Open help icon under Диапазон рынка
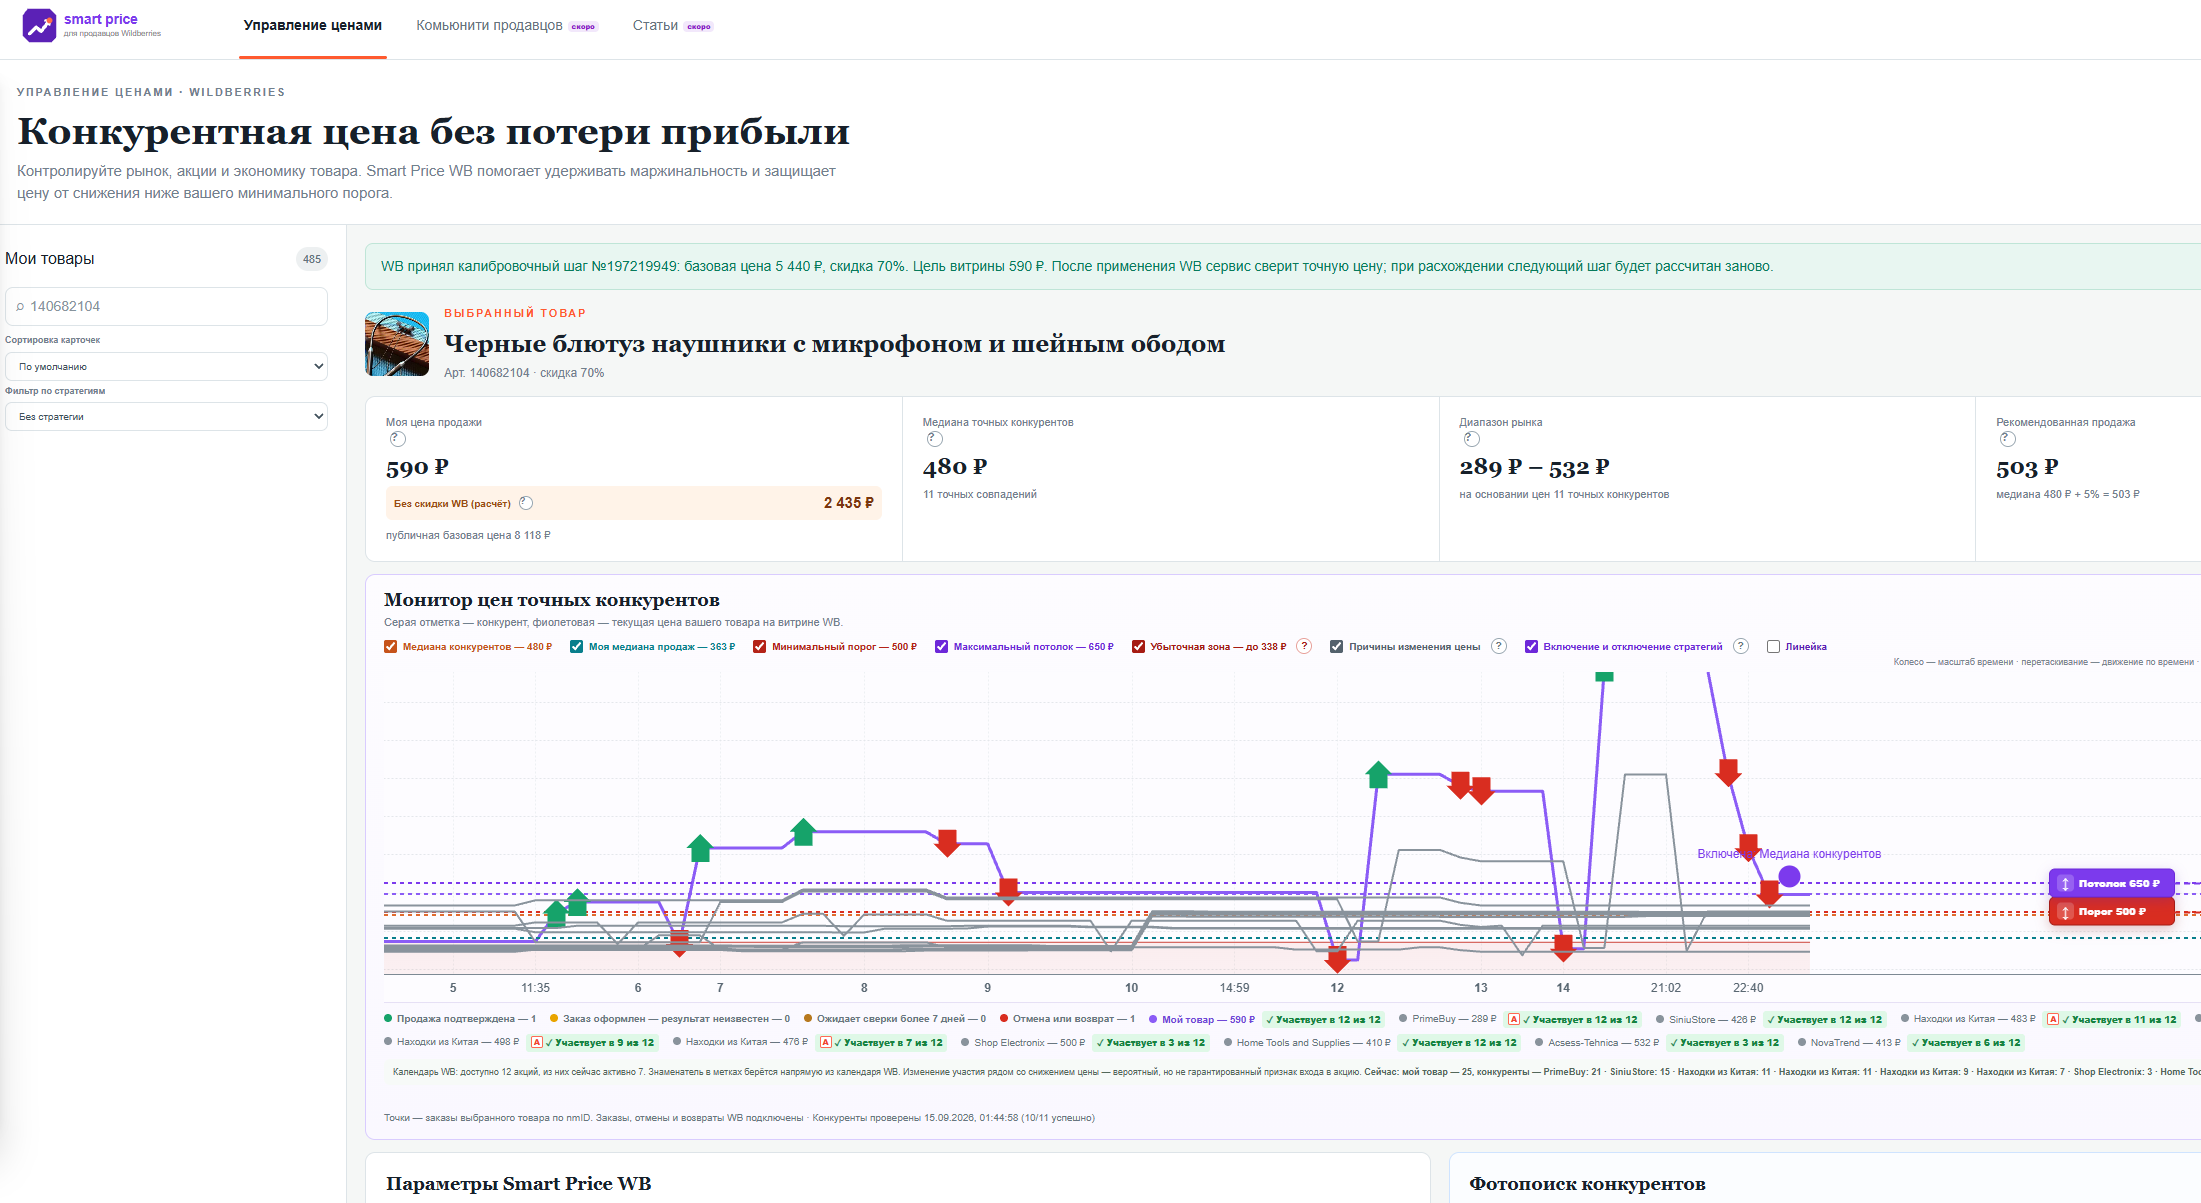 pyautogui.click(x=1471, y=439)
